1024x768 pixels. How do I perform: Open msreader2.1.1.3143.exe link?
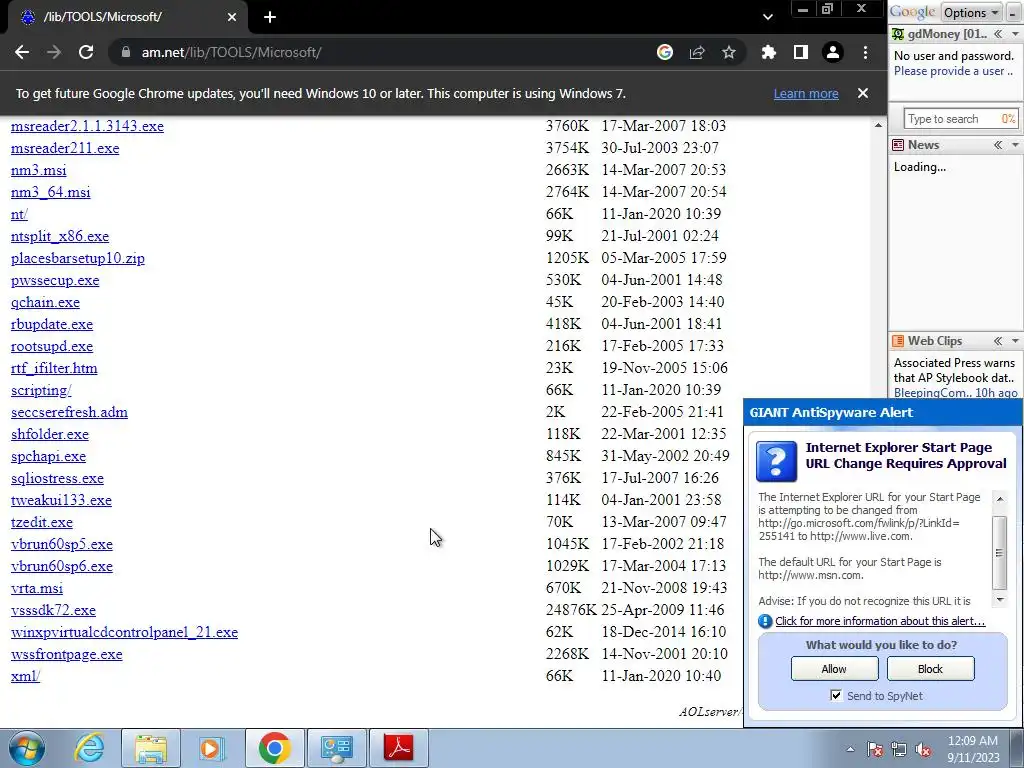[x=87, y=126]
